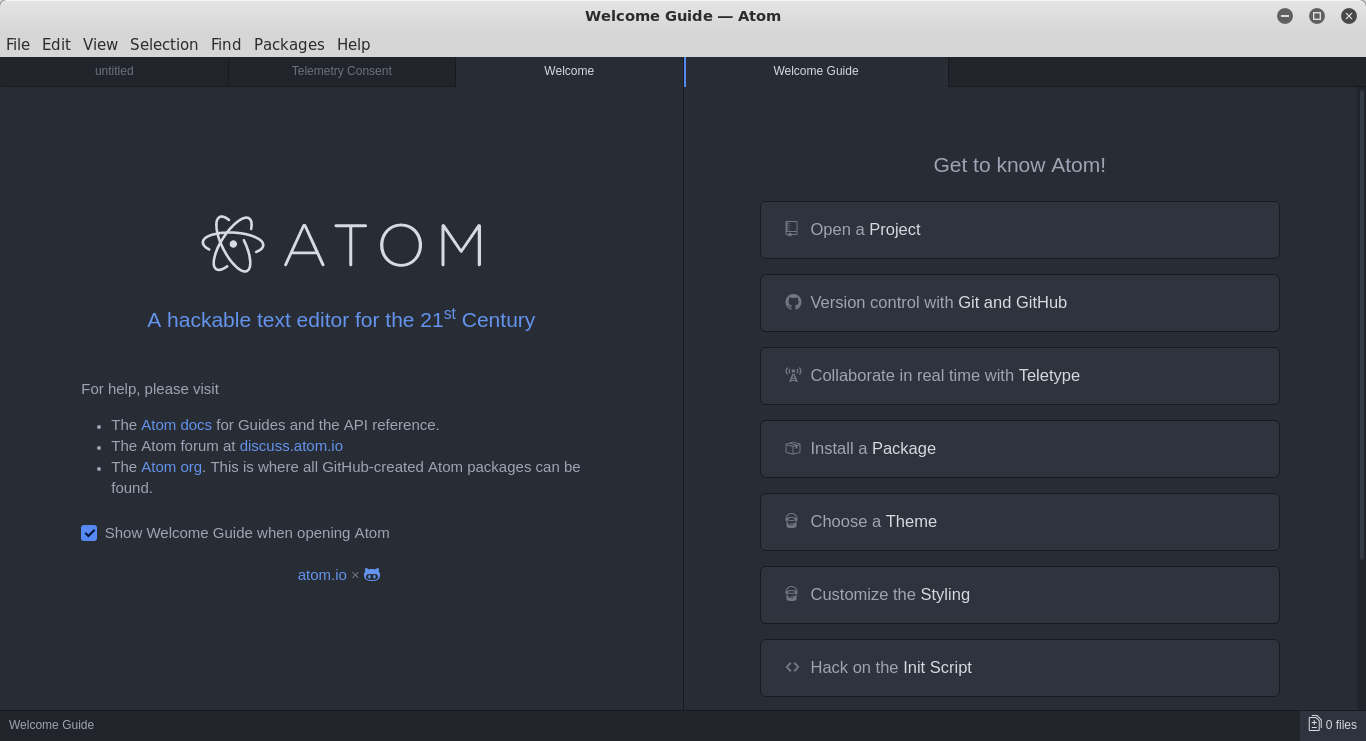Open the Selection menu
1366x741 pixels.
tap(164, 44)
